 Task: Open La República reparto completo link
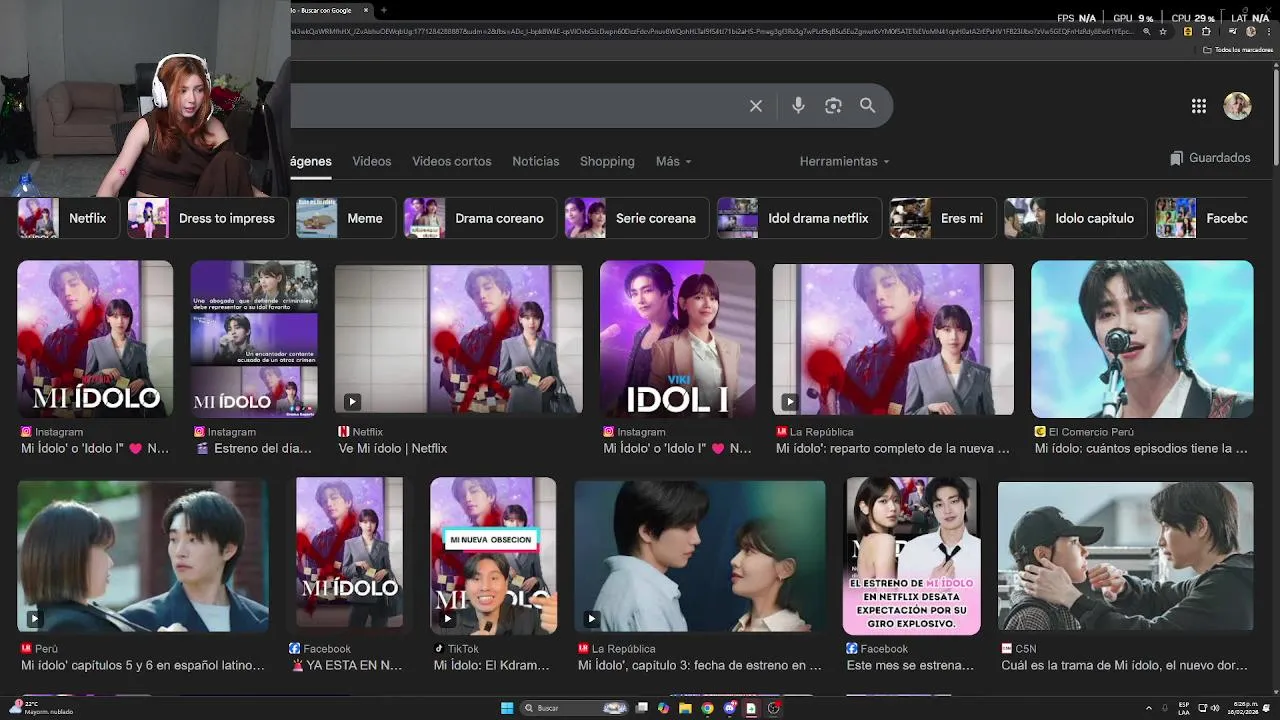pos(893,448)
